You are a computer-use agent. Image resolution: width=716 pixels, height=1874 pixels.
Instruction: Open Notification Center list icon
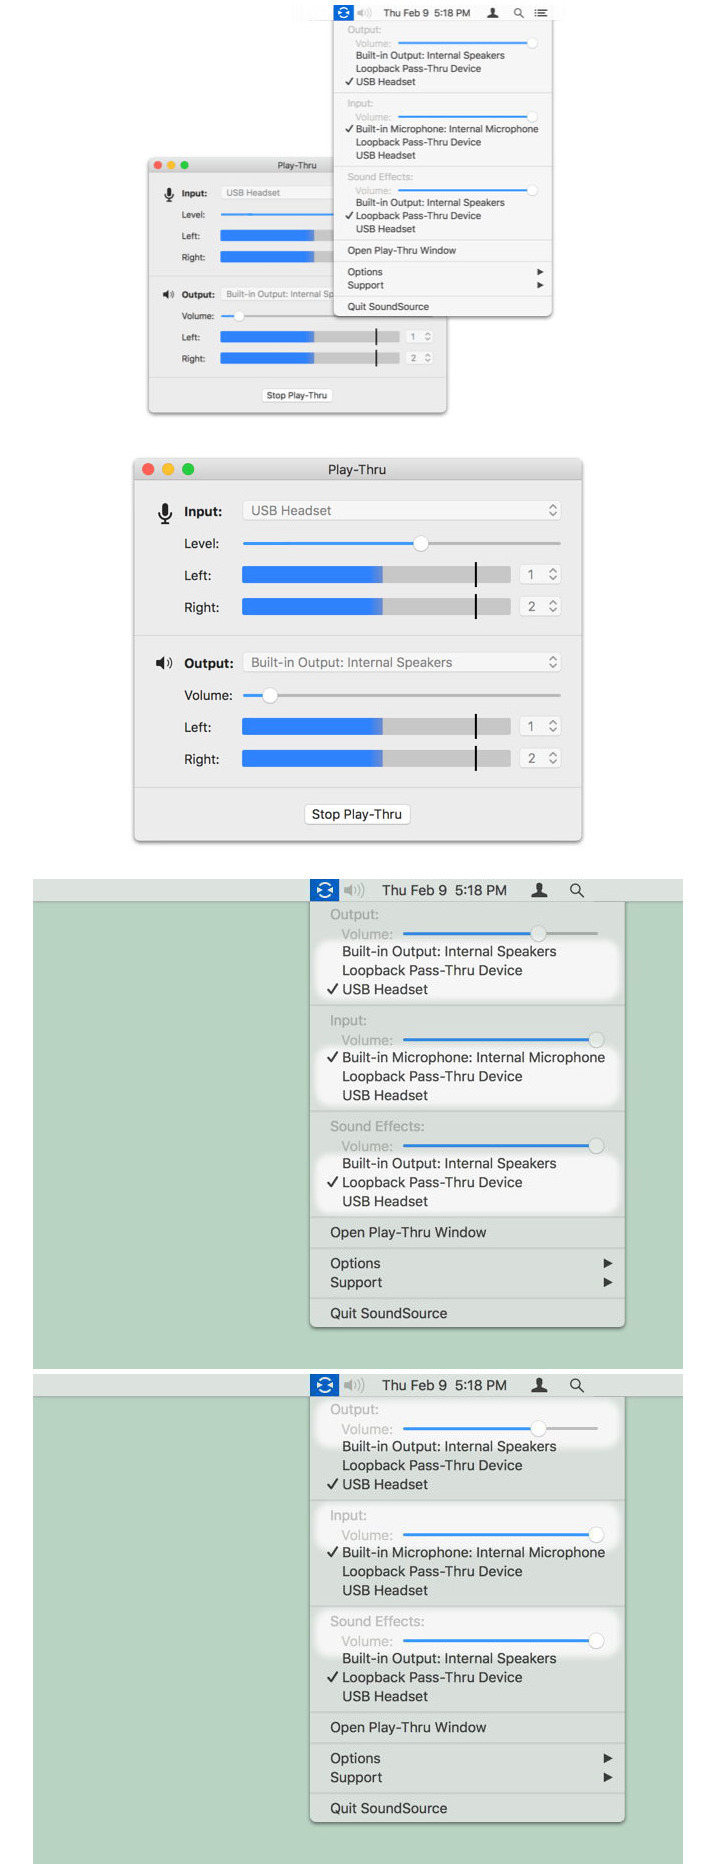coord(541,13)
